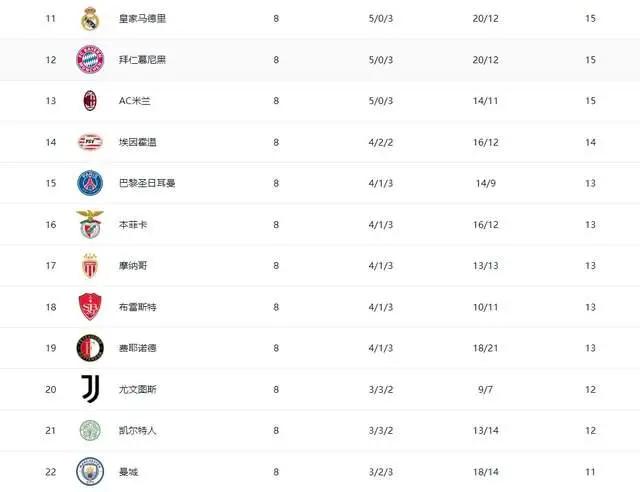Select the AS Monaco badge

coord(90,265)
